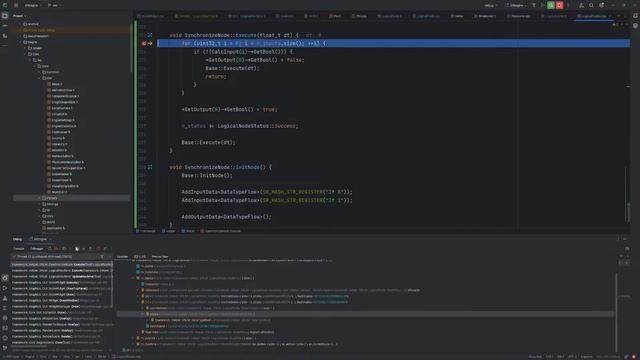Viewport: 640px width, 360px height.
Task: Open the run configuration dropdown
Action: click(516, 5)
